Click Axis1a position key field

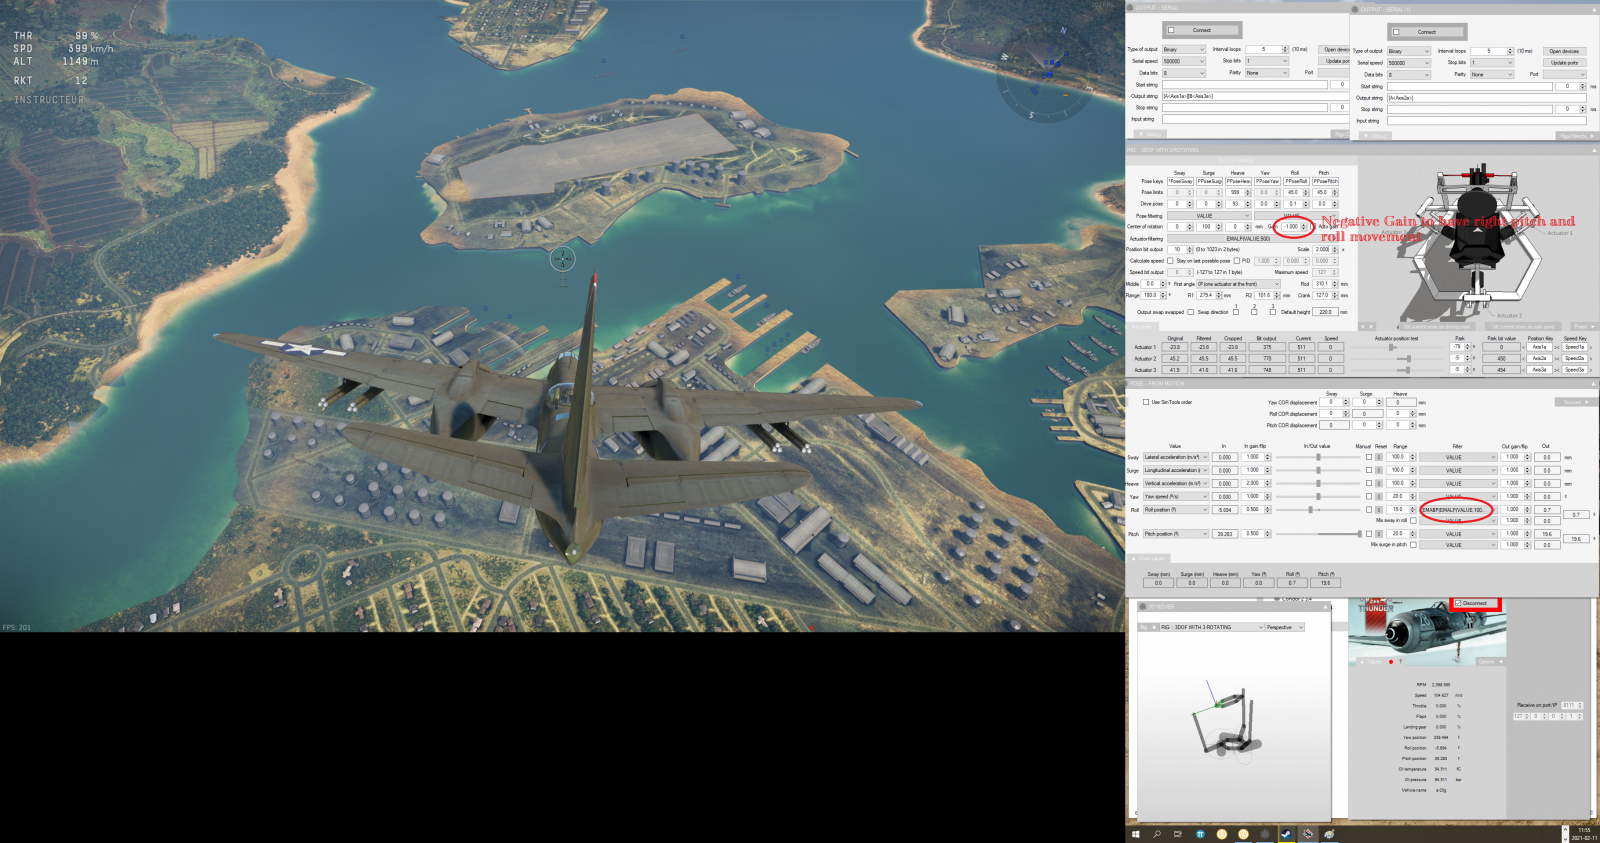(x=1539, y=347)
